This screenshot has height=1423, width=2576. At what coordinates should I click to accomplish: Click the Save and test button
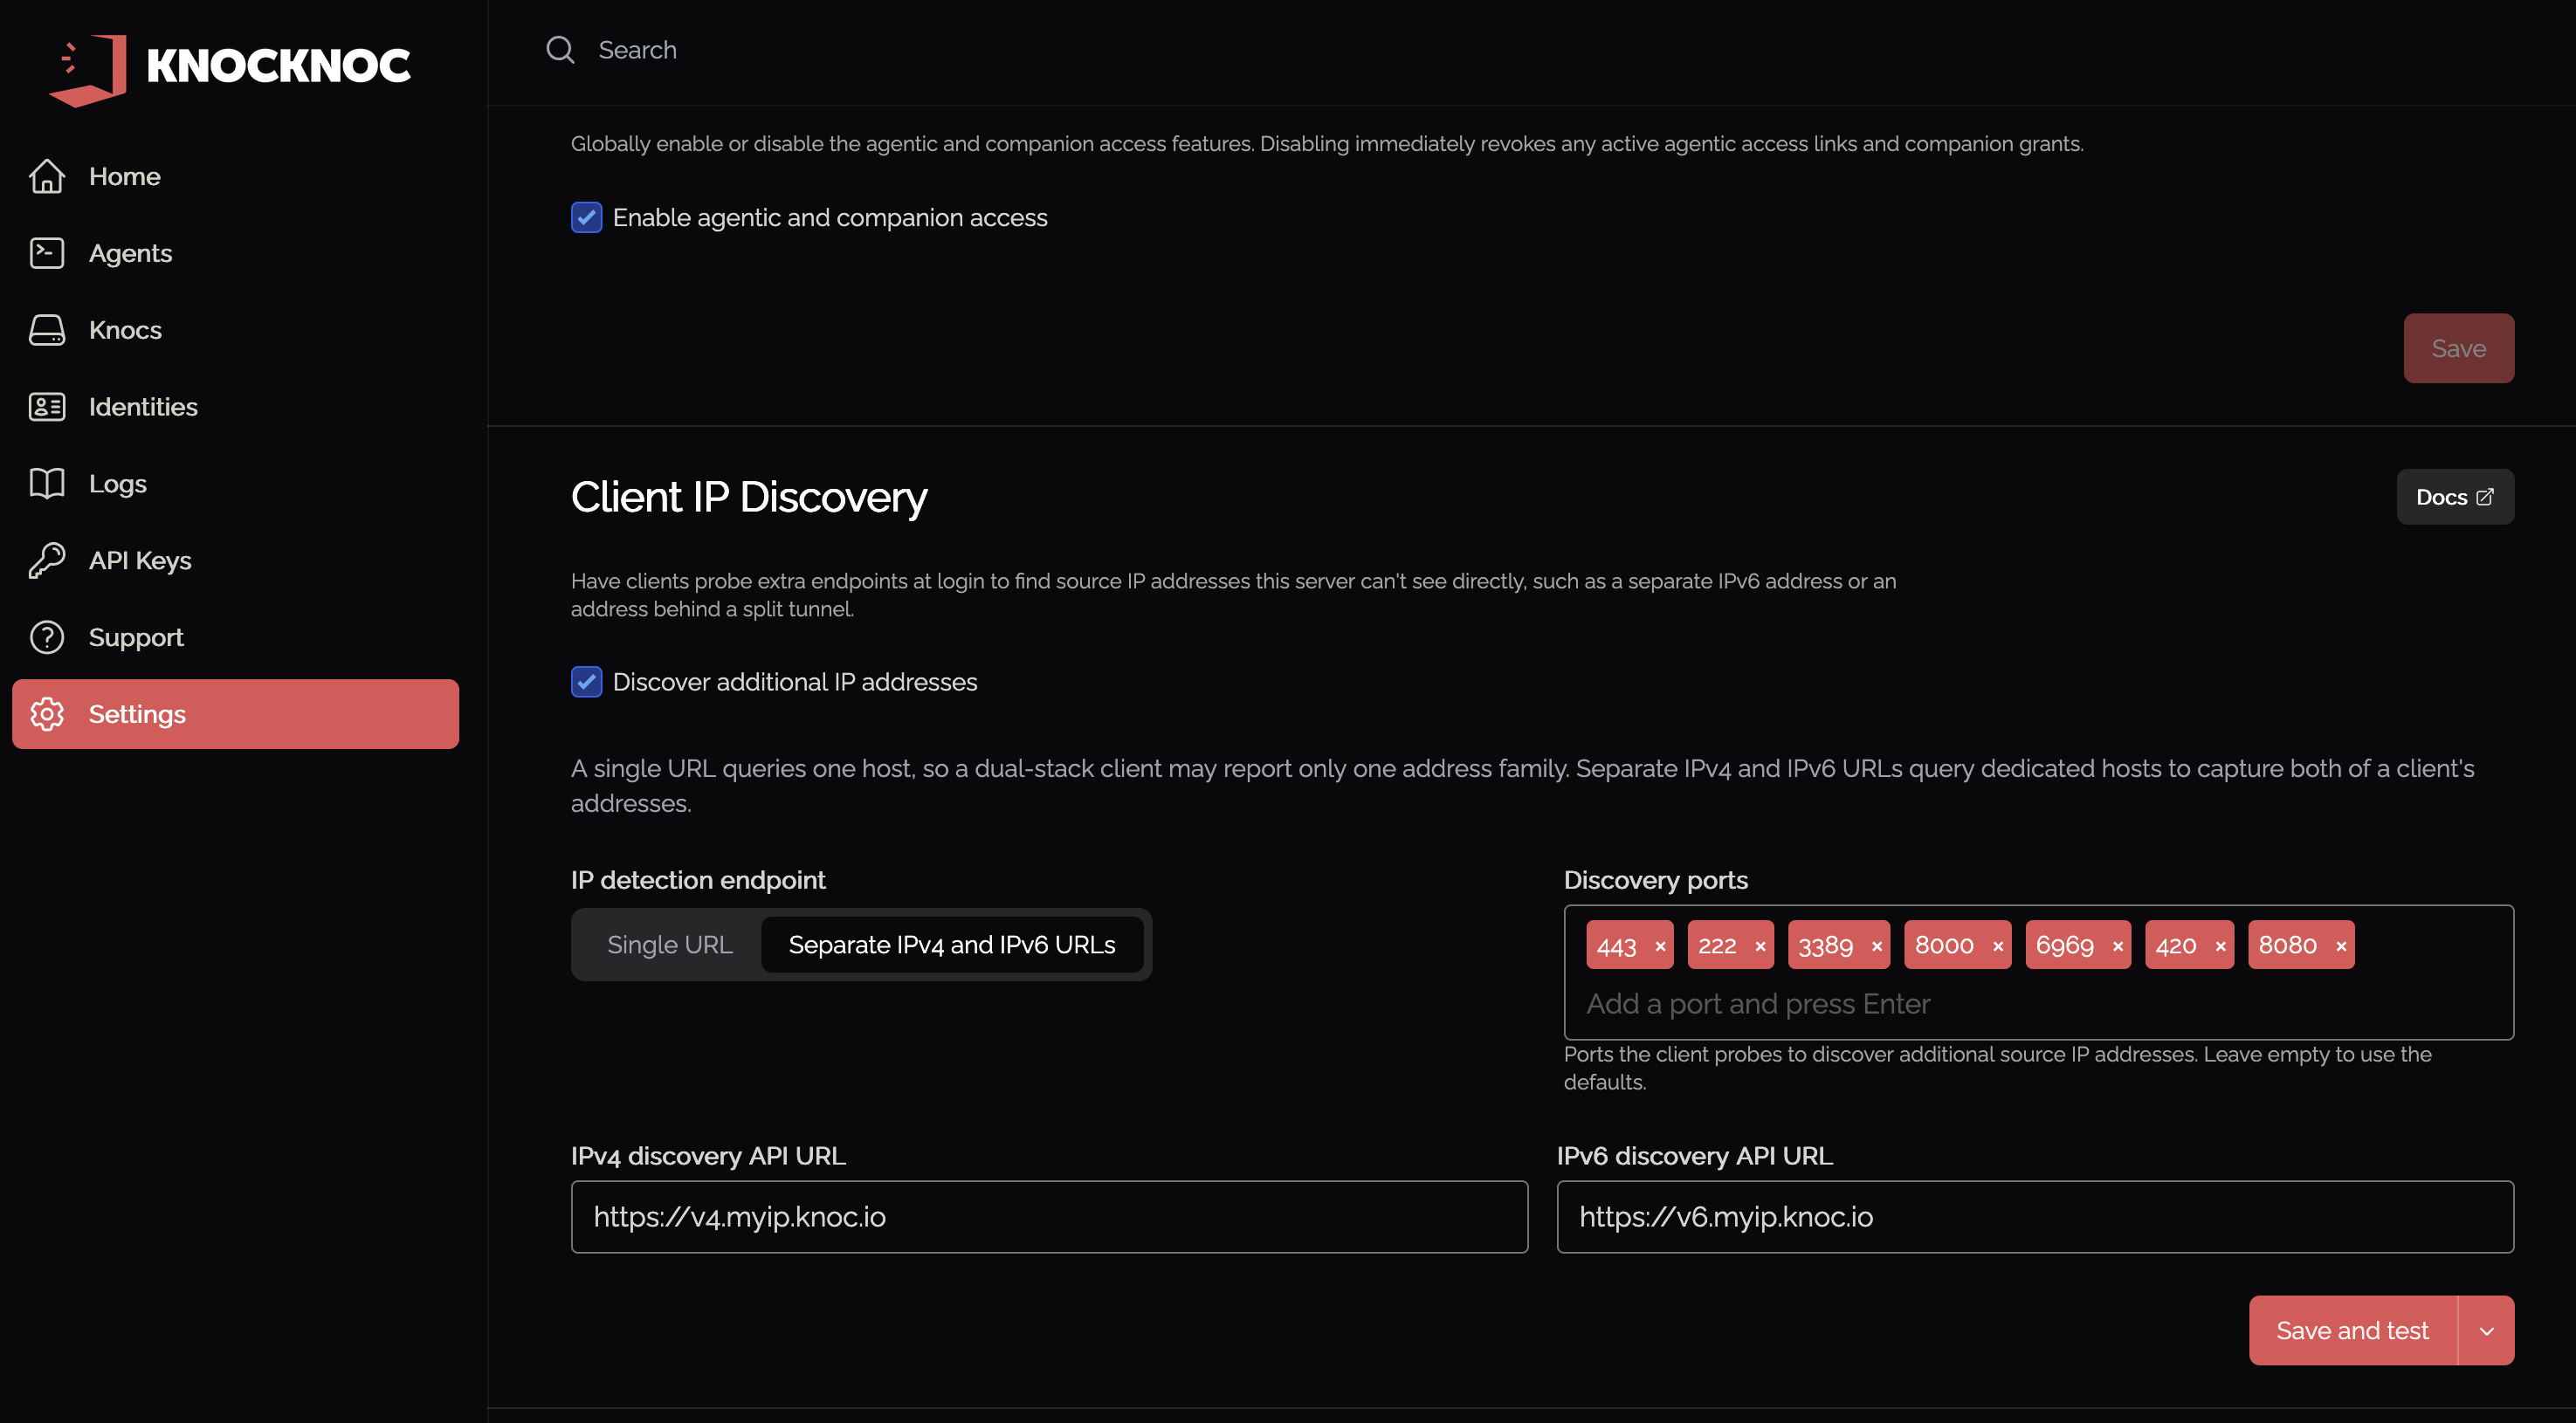[2353, 1331]
